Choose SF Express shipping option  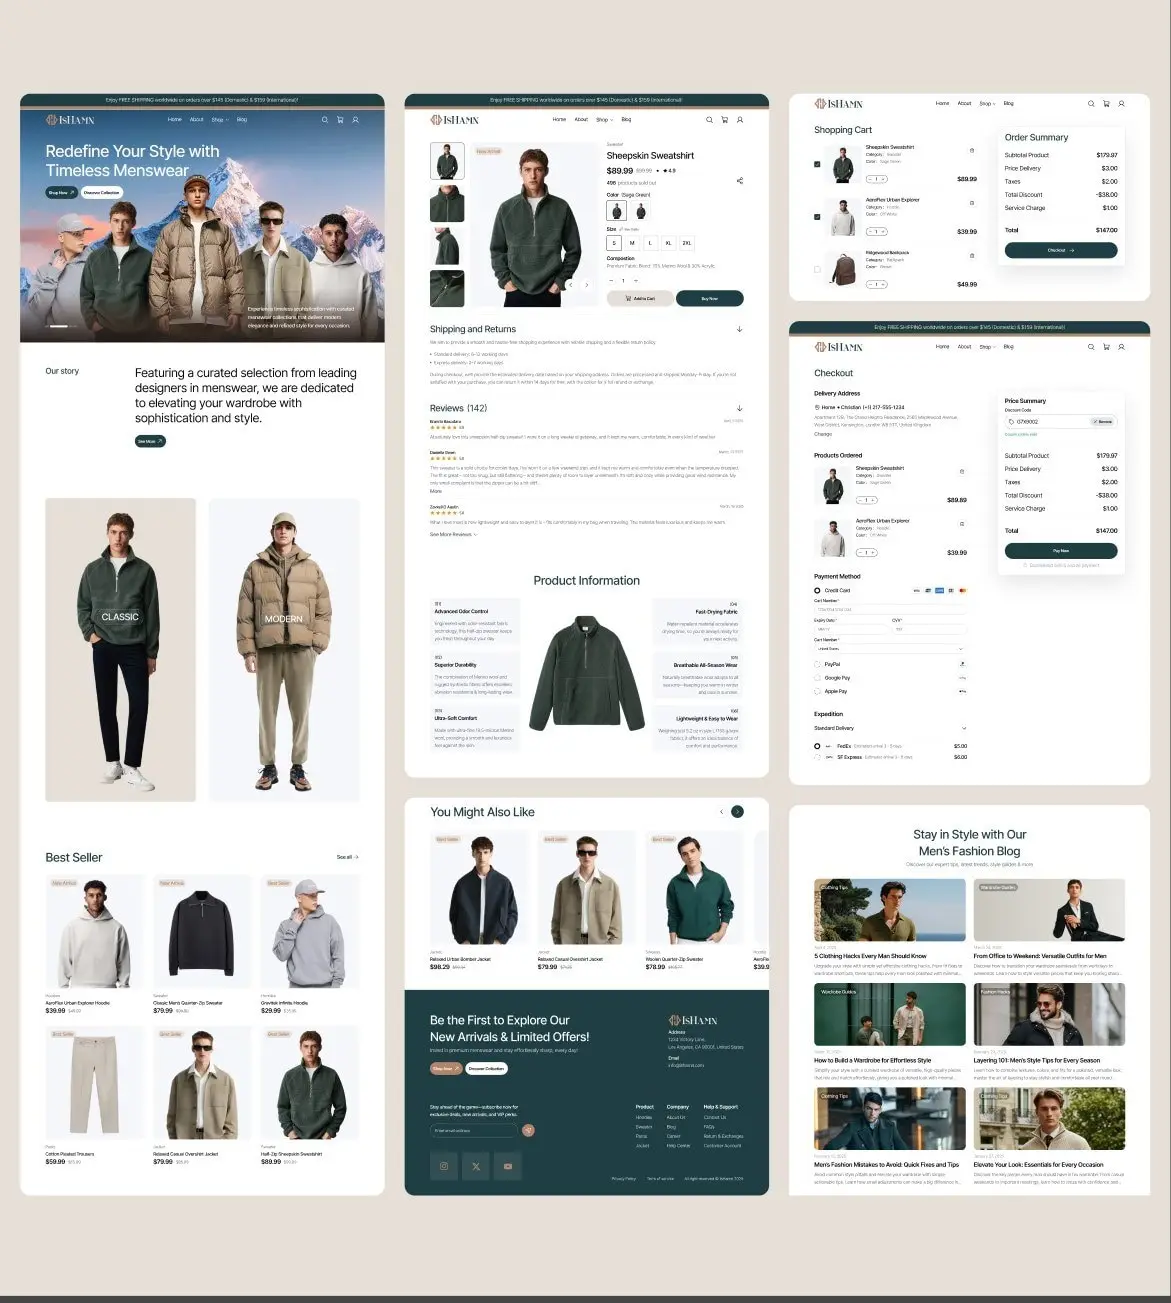(817, 757)
